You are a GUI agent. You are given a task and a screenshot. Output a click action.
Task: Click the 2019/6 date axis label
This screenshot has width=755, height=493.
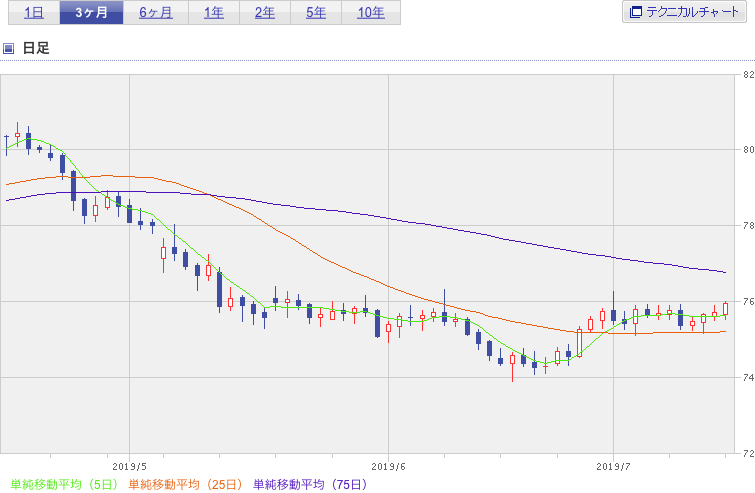[388, 467]
